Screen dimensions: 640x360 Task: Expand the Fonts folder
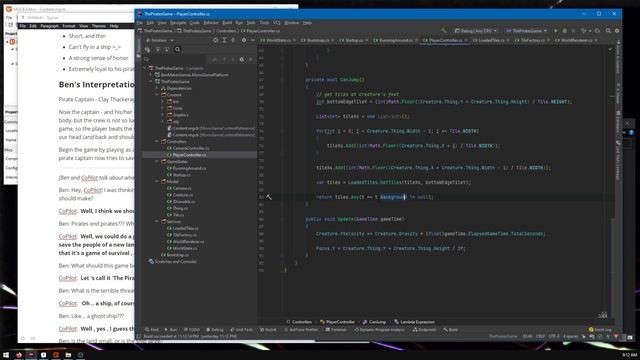[x=163, y=108]
